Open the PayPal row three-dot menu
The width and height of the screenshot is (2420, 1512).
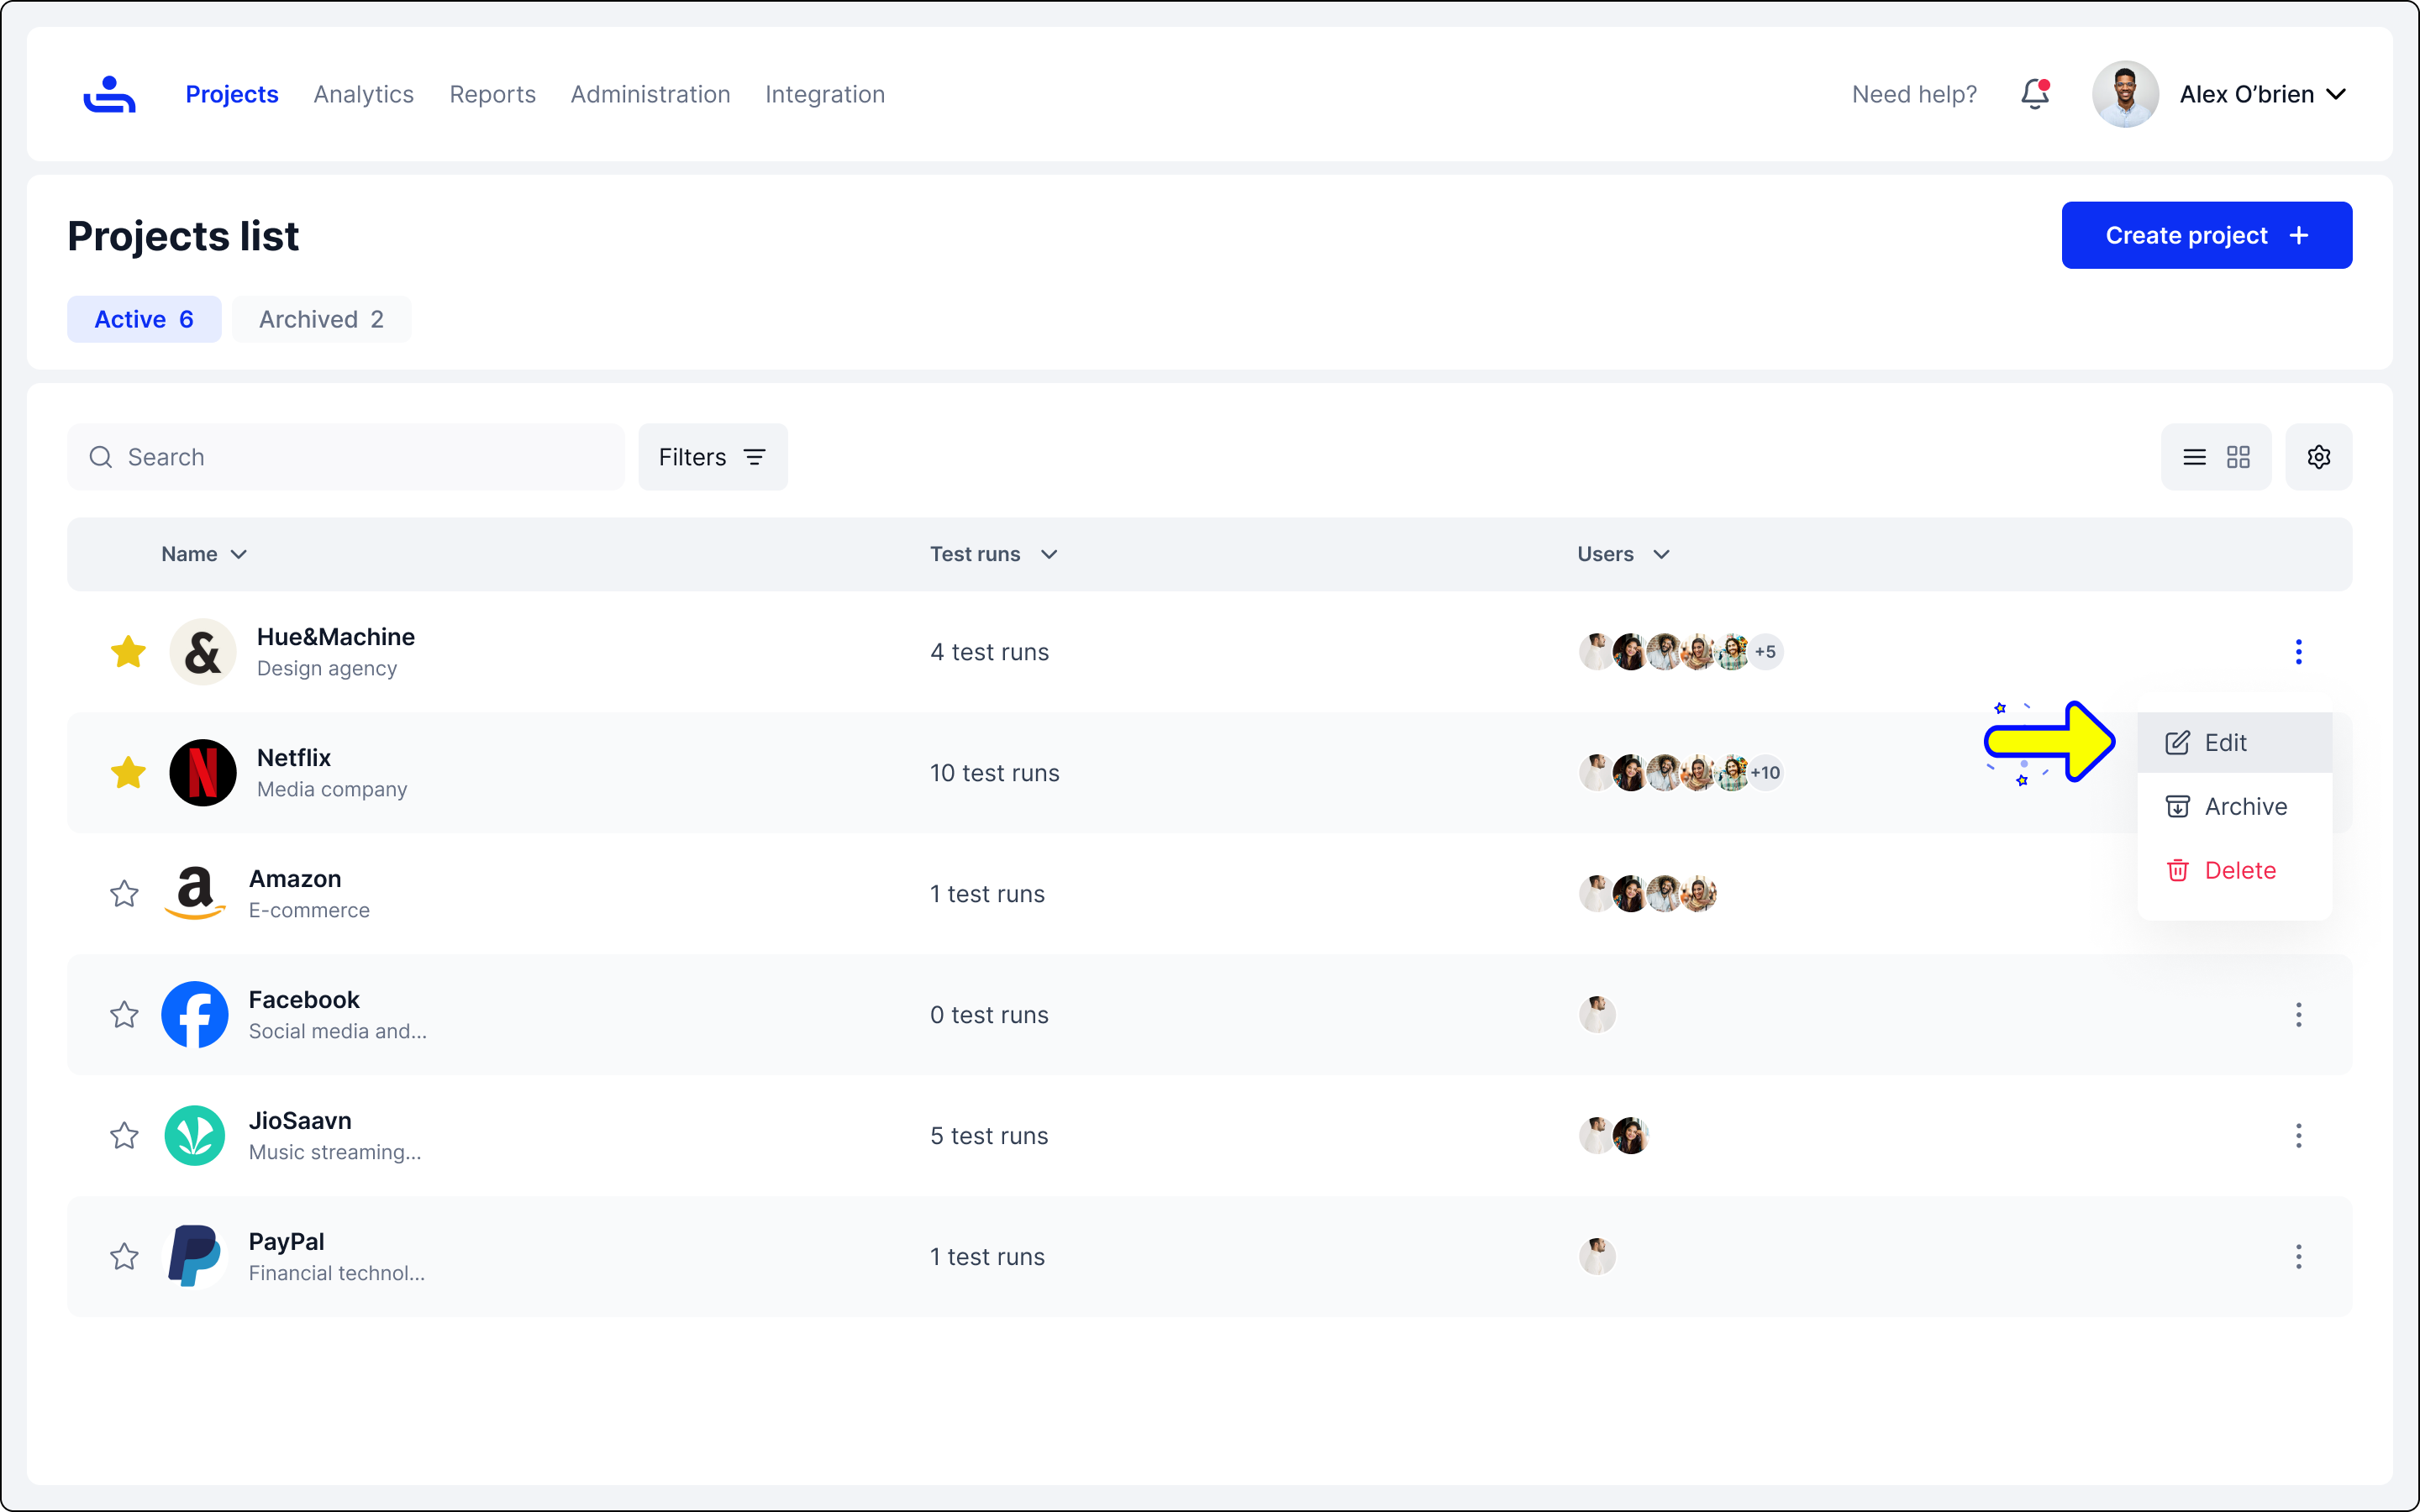click(2298, 1257)
